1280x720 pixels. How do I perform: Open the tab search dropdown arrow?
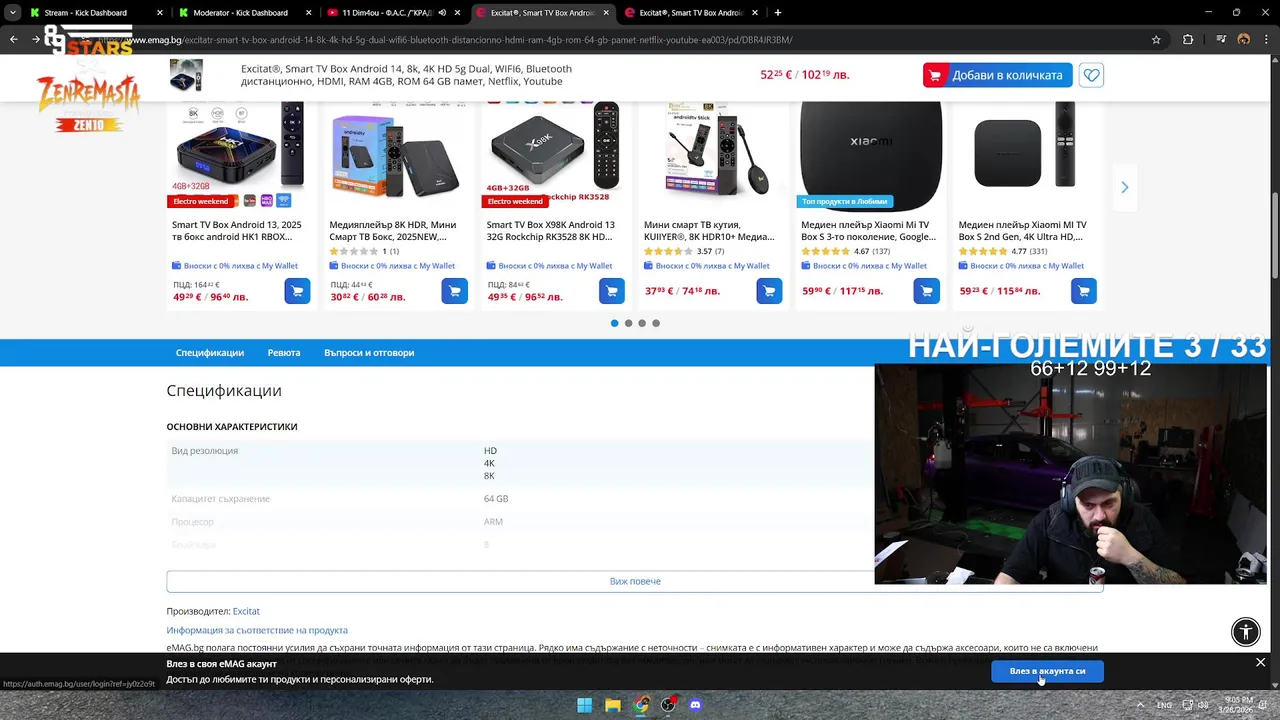[x=12, y=13]
